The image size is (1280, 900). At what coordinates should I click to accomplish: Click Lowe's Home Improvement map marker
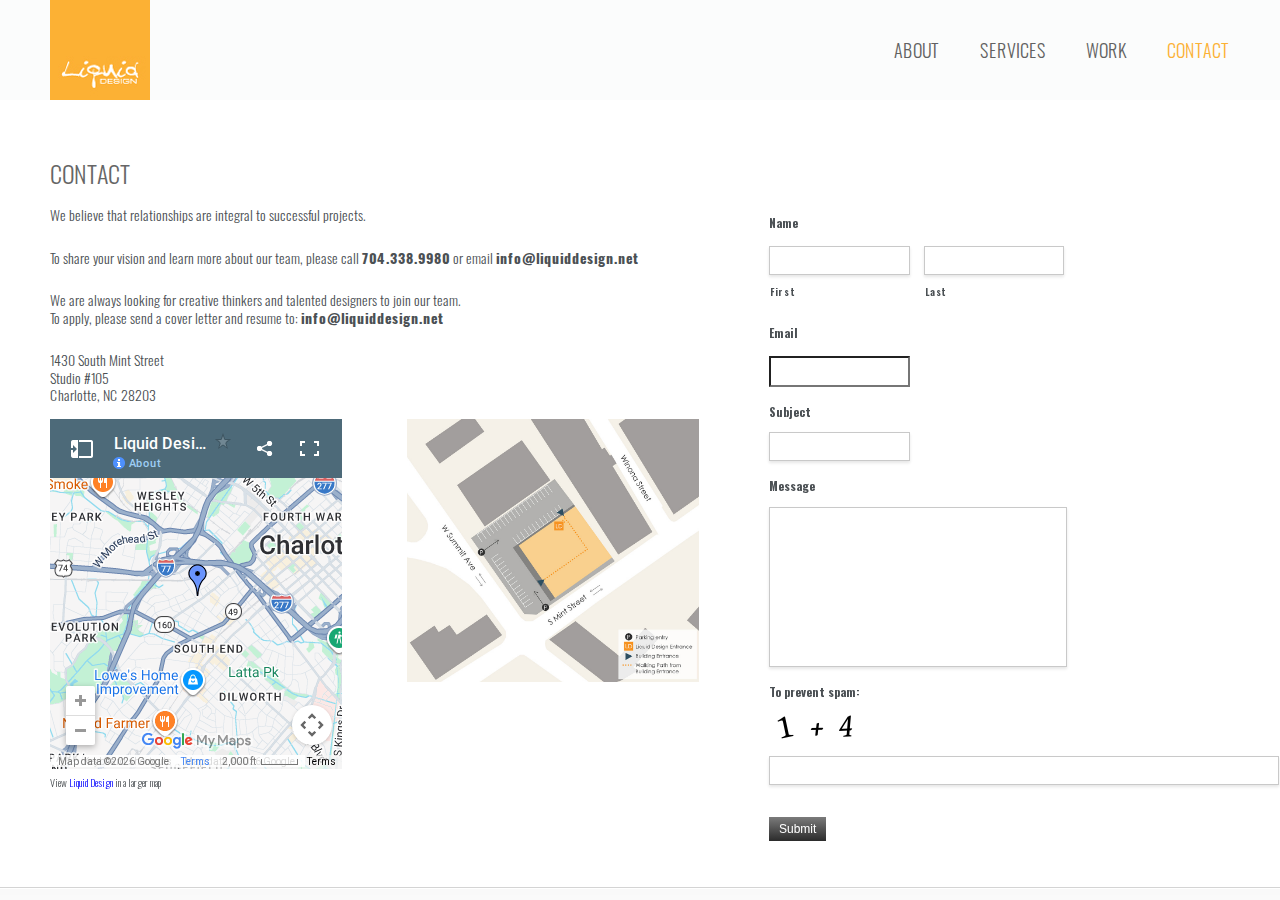[193, 680]
